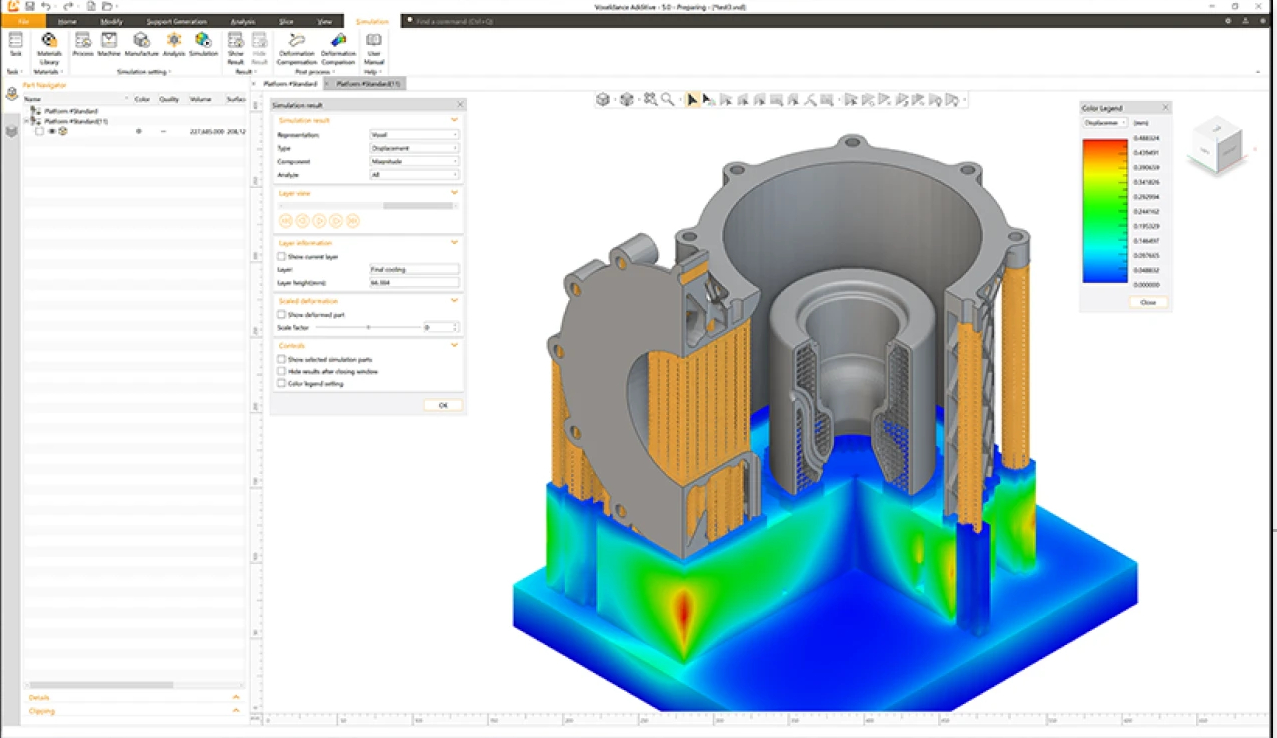
Task: Open the Deformation Comparison tool
Action: point(338,47)
